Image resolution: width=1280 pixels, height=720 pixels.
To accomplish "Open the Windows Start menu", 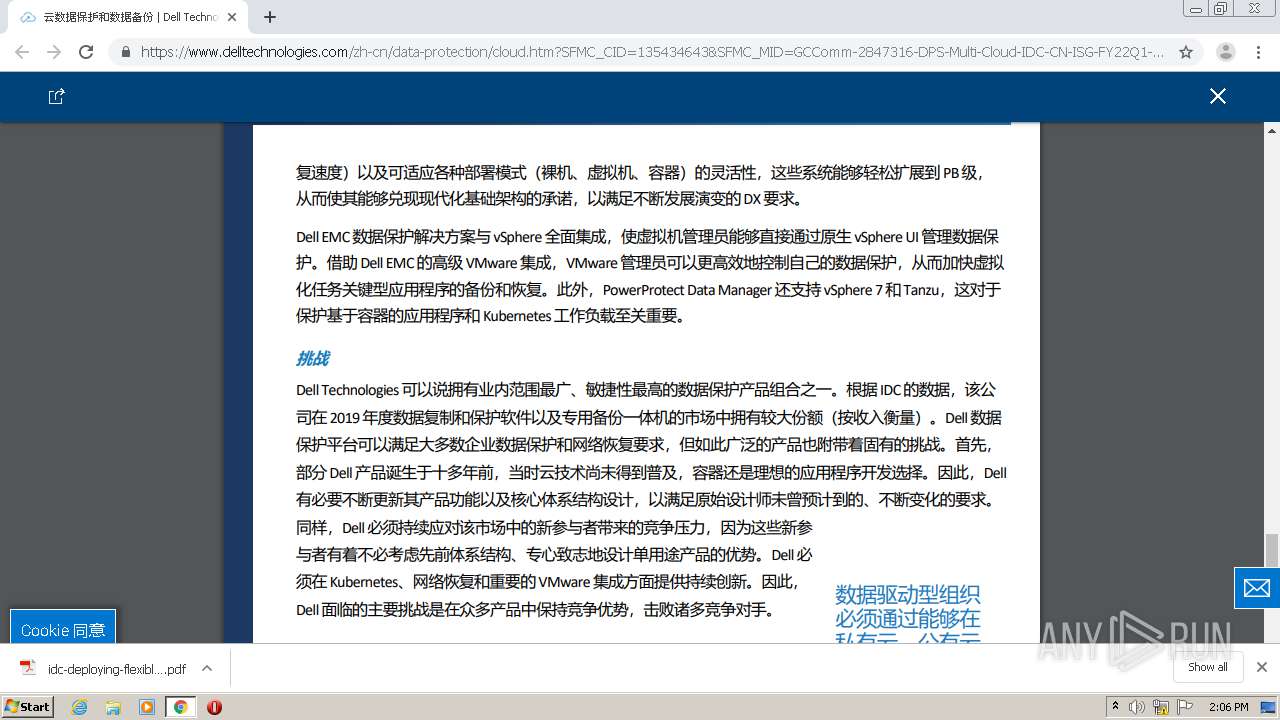I will tap(28, 706).
